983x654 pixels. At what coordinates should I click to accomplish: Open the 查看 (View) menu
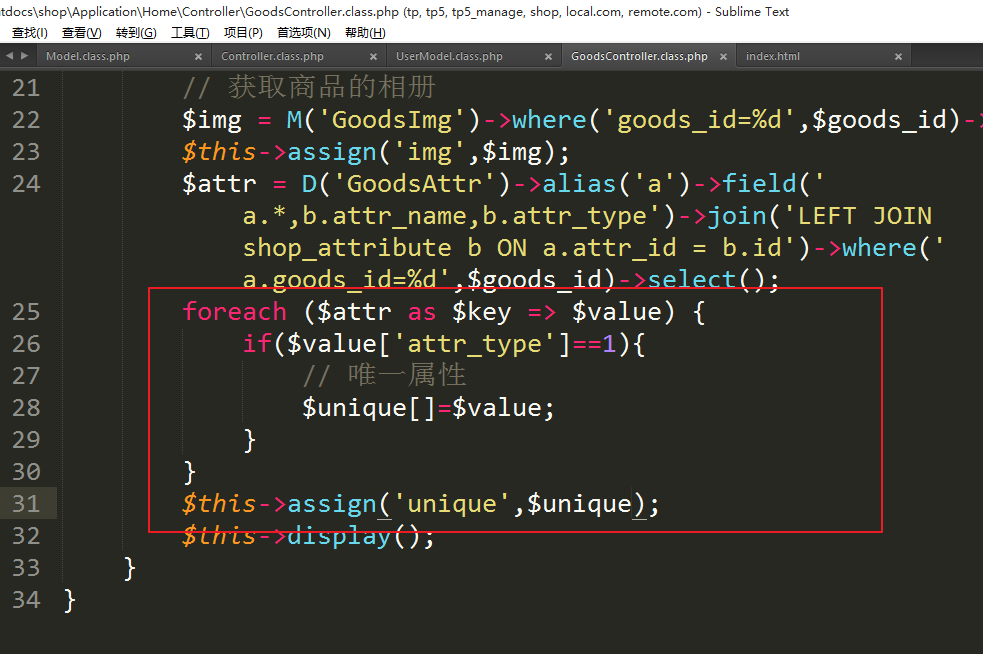point(81,33)
